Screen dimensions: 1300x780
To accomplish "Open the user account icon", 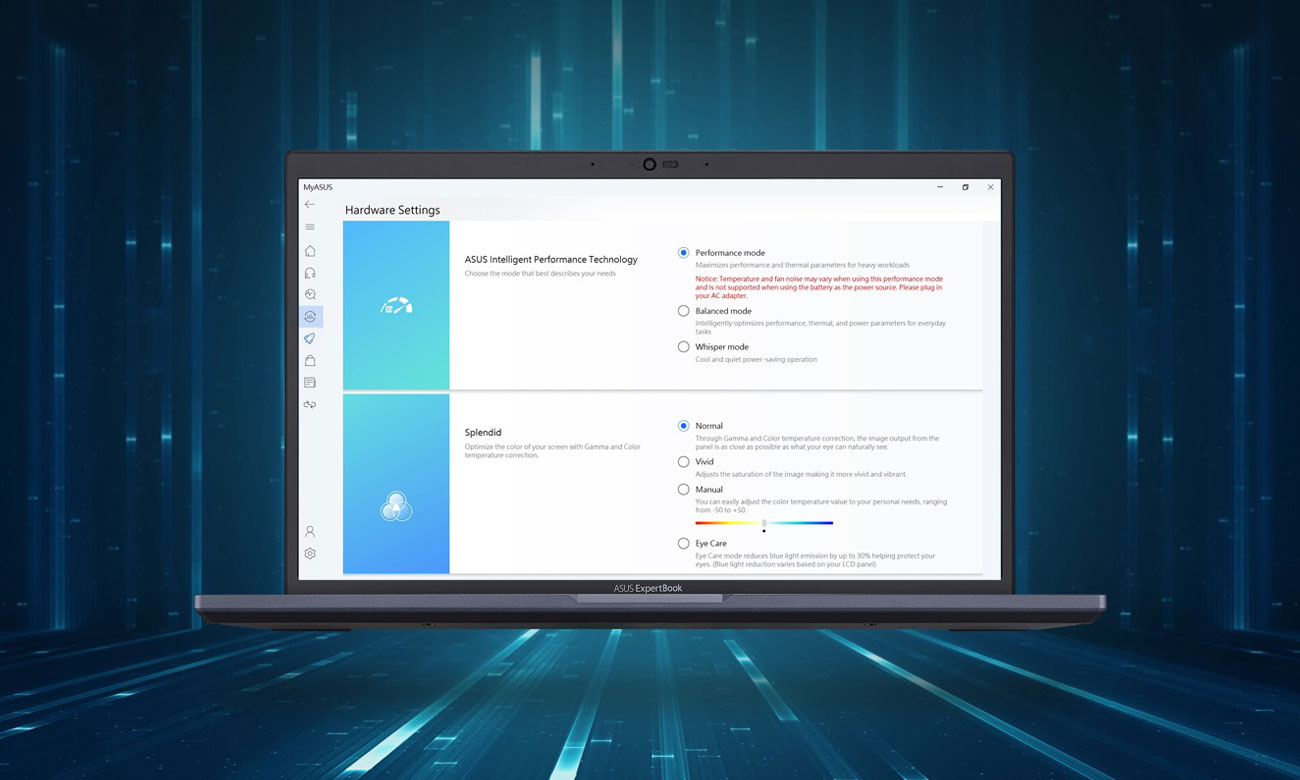I will point(310,532).
